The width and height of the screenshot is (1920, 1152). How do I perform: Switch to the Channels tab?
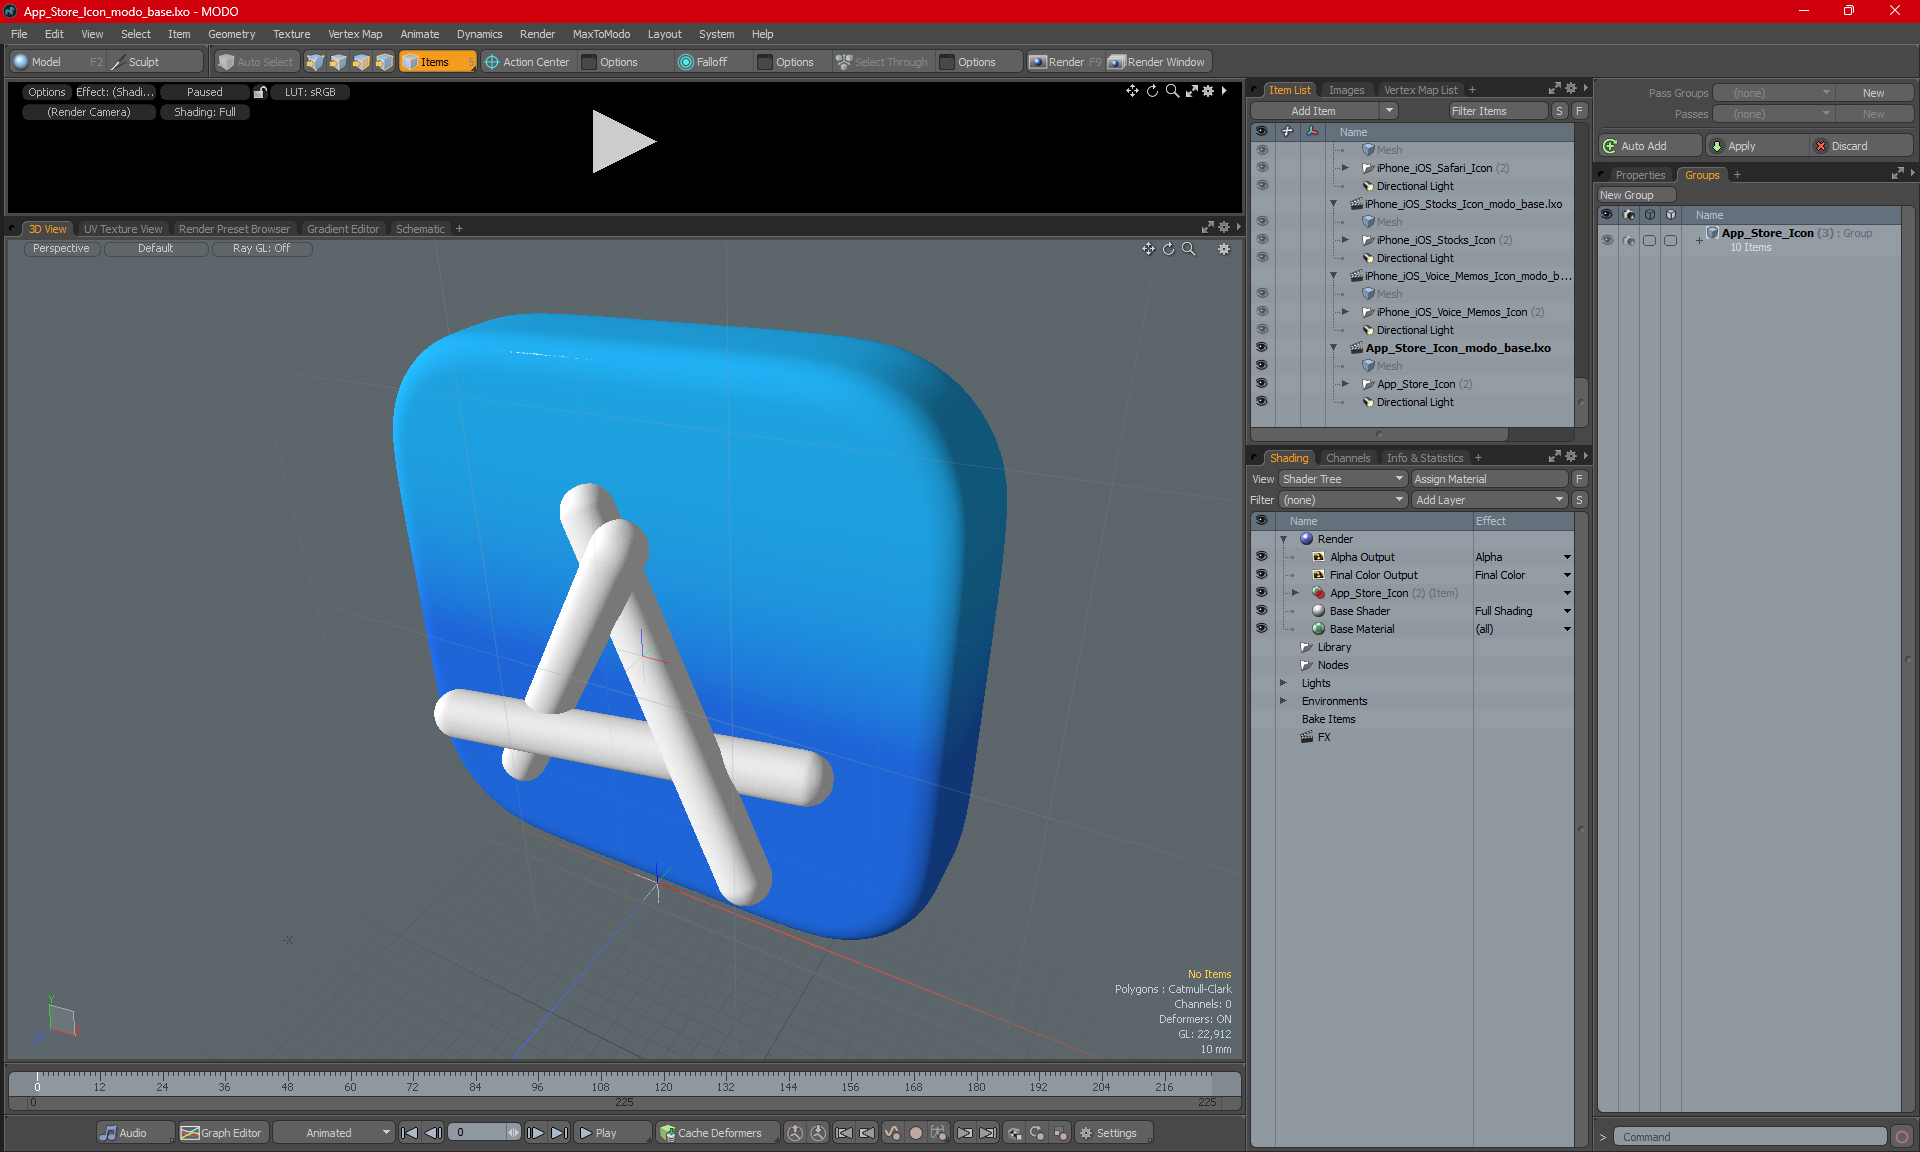click(1347, 458)
